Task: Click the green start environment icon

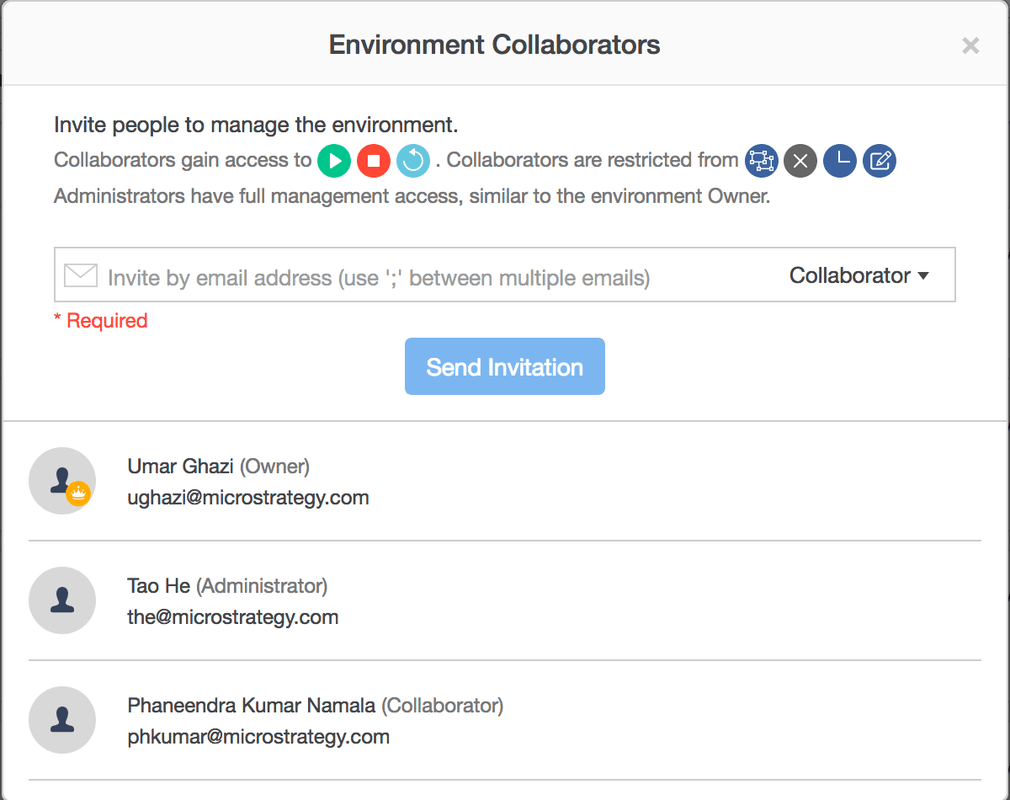Action: coord(334,160)
